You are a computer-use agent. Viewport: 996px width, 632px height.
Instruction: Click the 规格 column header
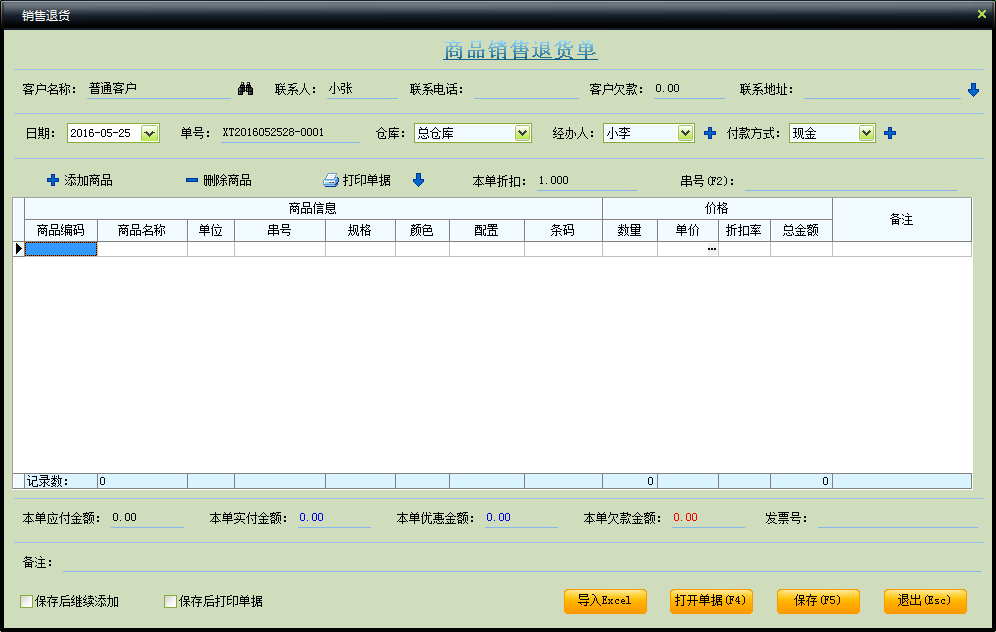point(360,230)
